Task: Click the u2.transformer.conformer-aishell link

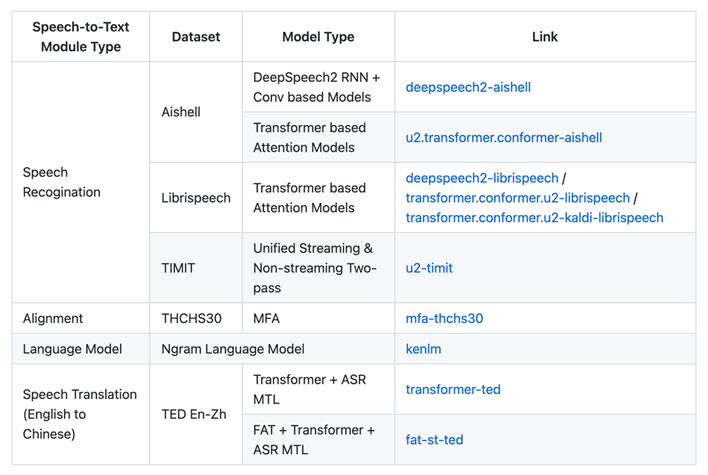Action: coord(503,137)
